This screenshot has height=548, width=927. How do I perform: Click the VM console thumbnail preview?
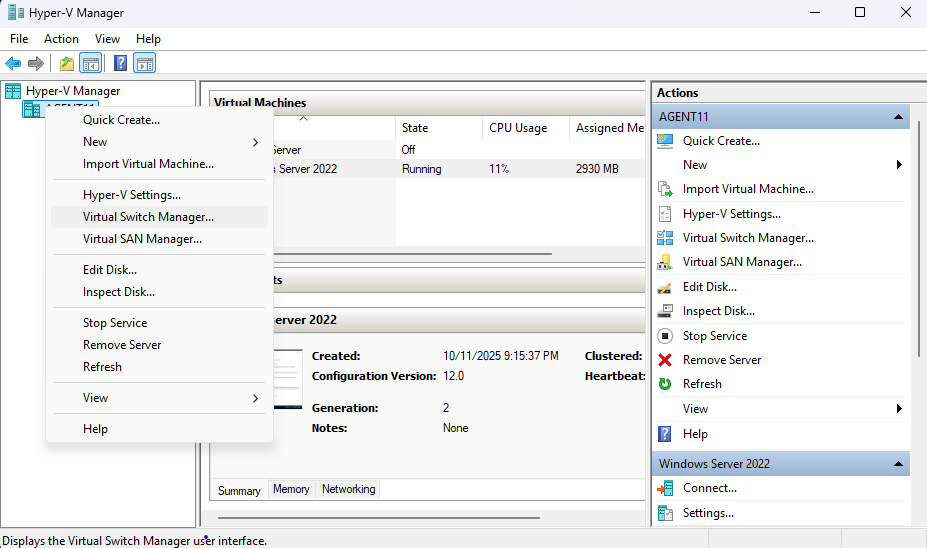288,379
